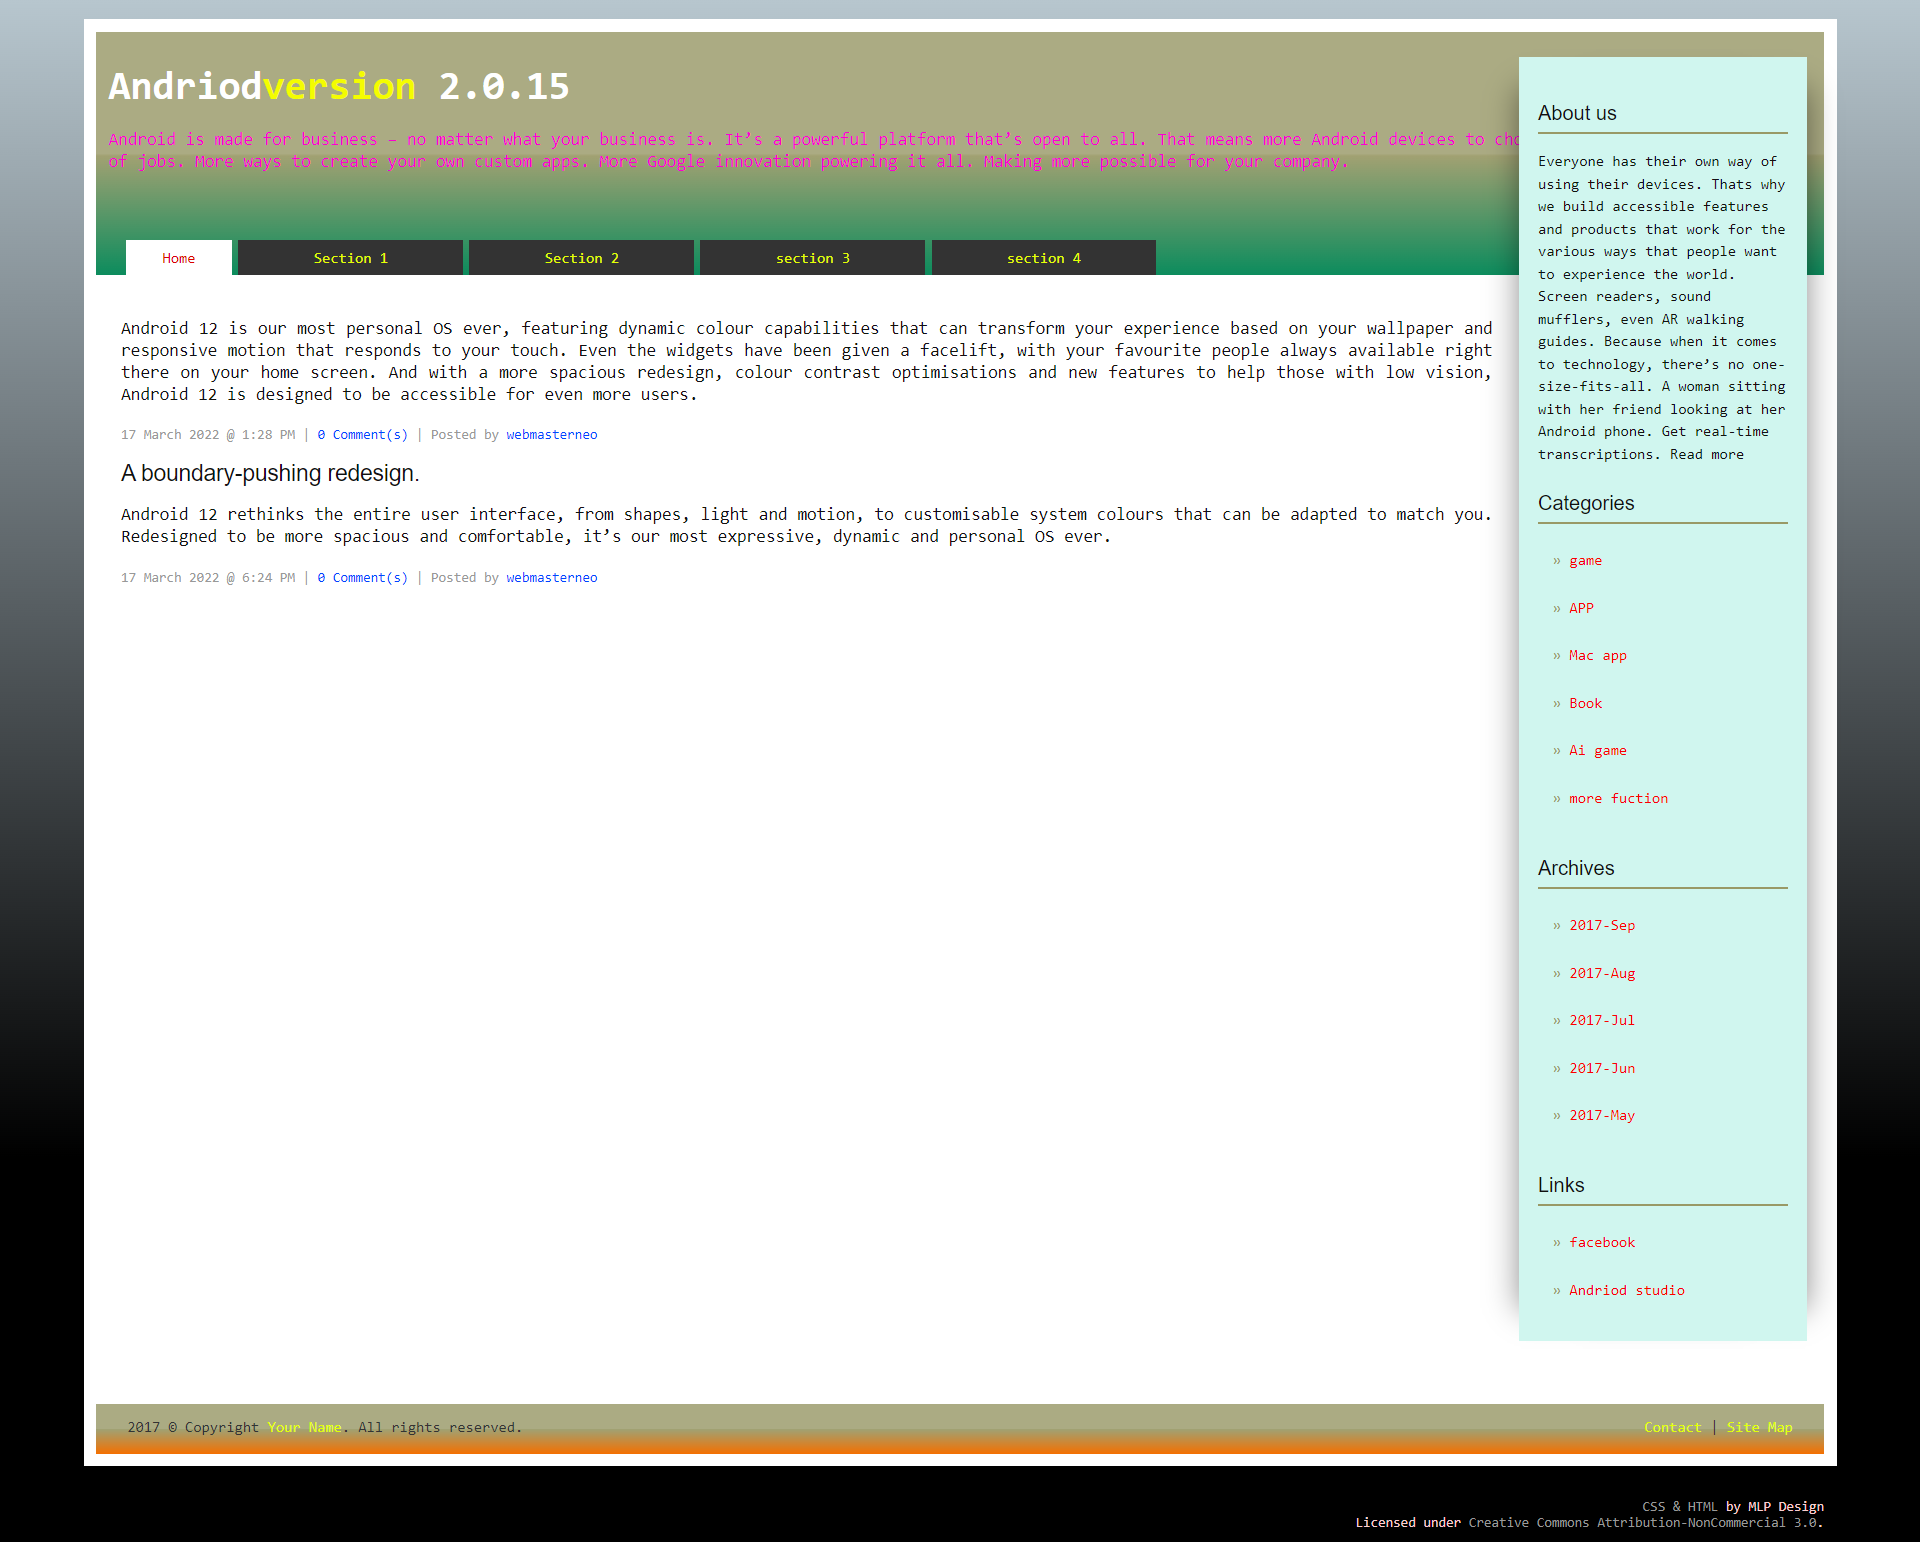Open the Contact page
The image size is (1920, 1542).
[1671, 1427]
